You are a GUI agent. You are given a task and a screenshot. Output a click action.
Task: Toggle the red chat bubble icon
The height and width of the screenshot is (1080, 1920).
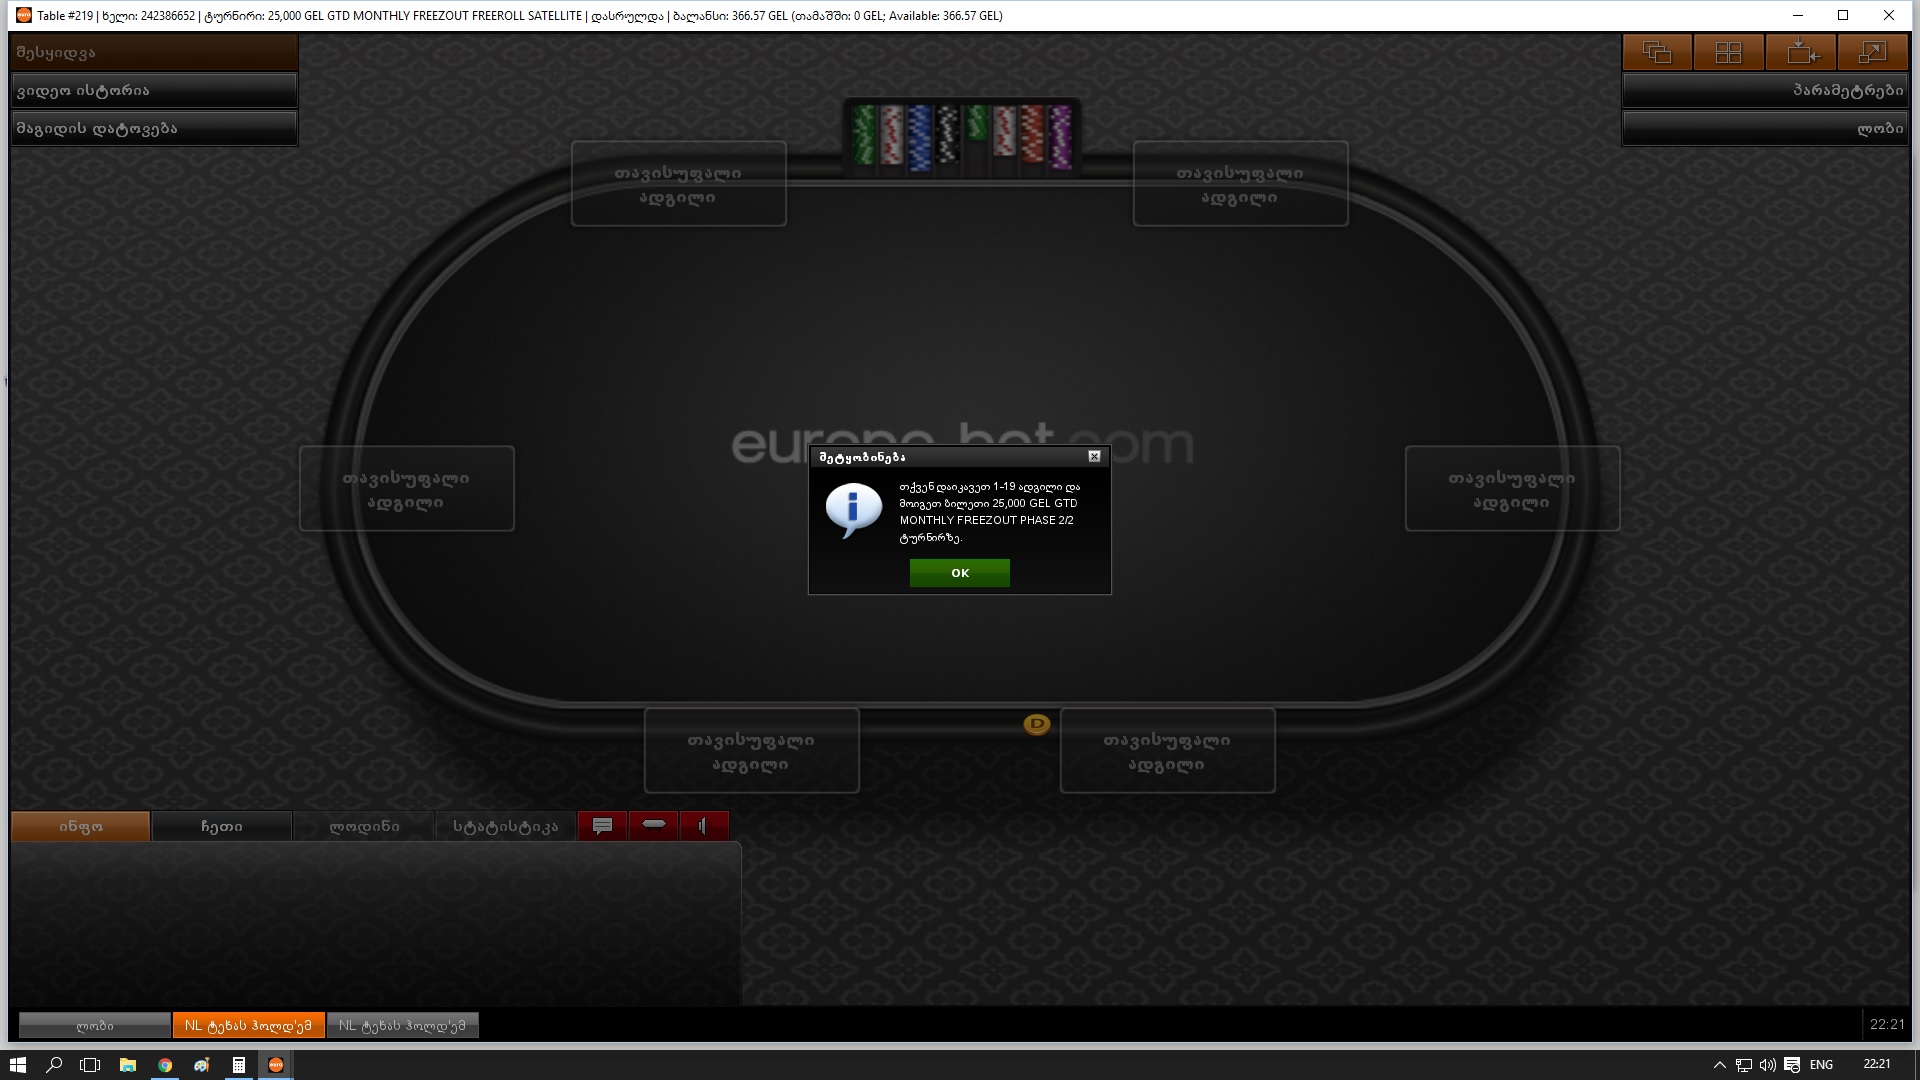click(x=602, y=826)
